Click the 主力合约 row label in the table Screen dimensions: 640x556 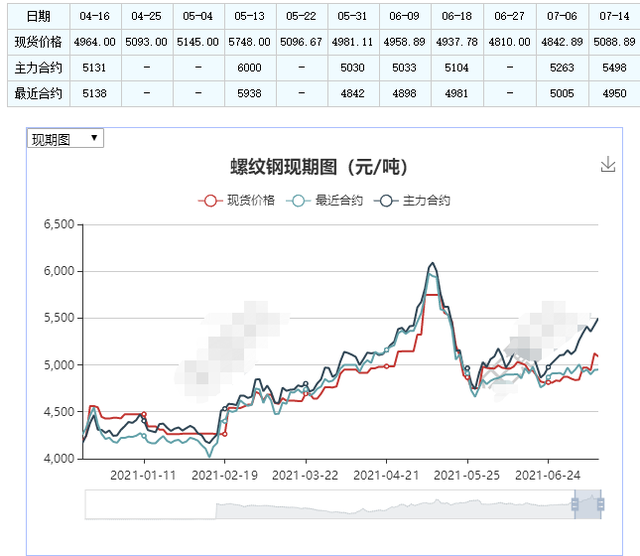coord(38,68)
